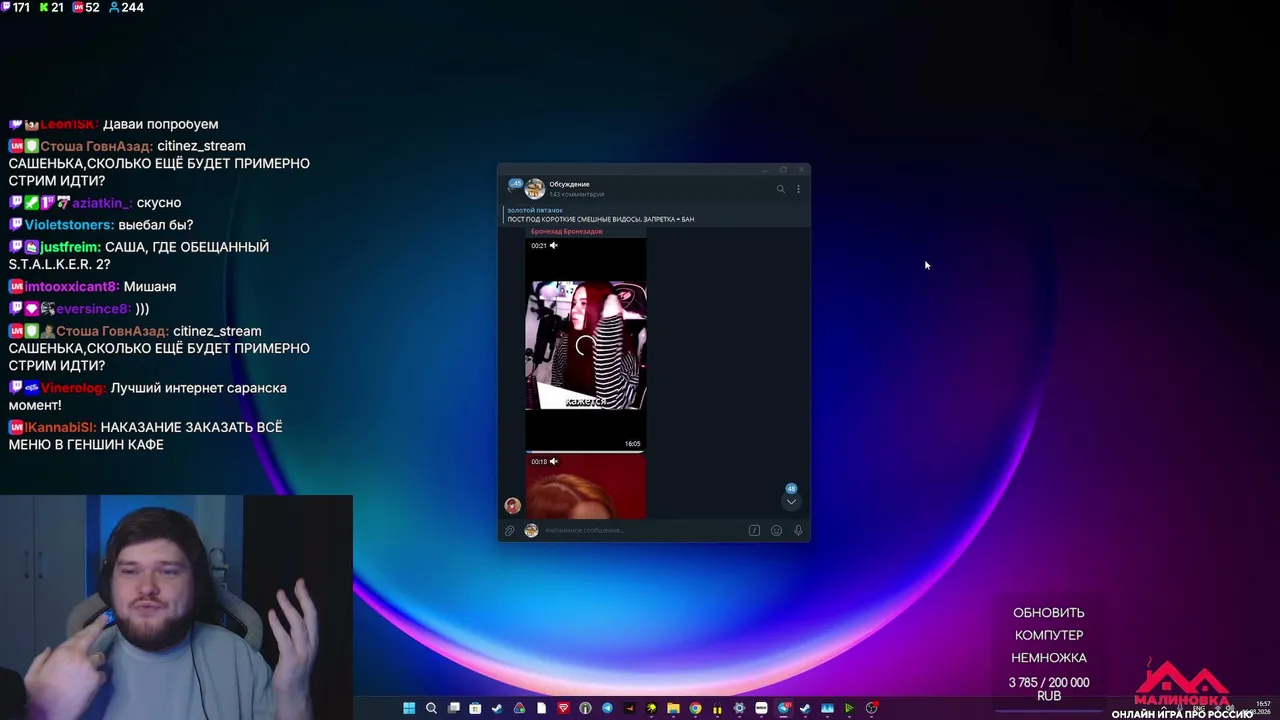Screen dimensions: 1280x720
Task: Attach a file with the paperclip icon
Action: pos(510,531)
